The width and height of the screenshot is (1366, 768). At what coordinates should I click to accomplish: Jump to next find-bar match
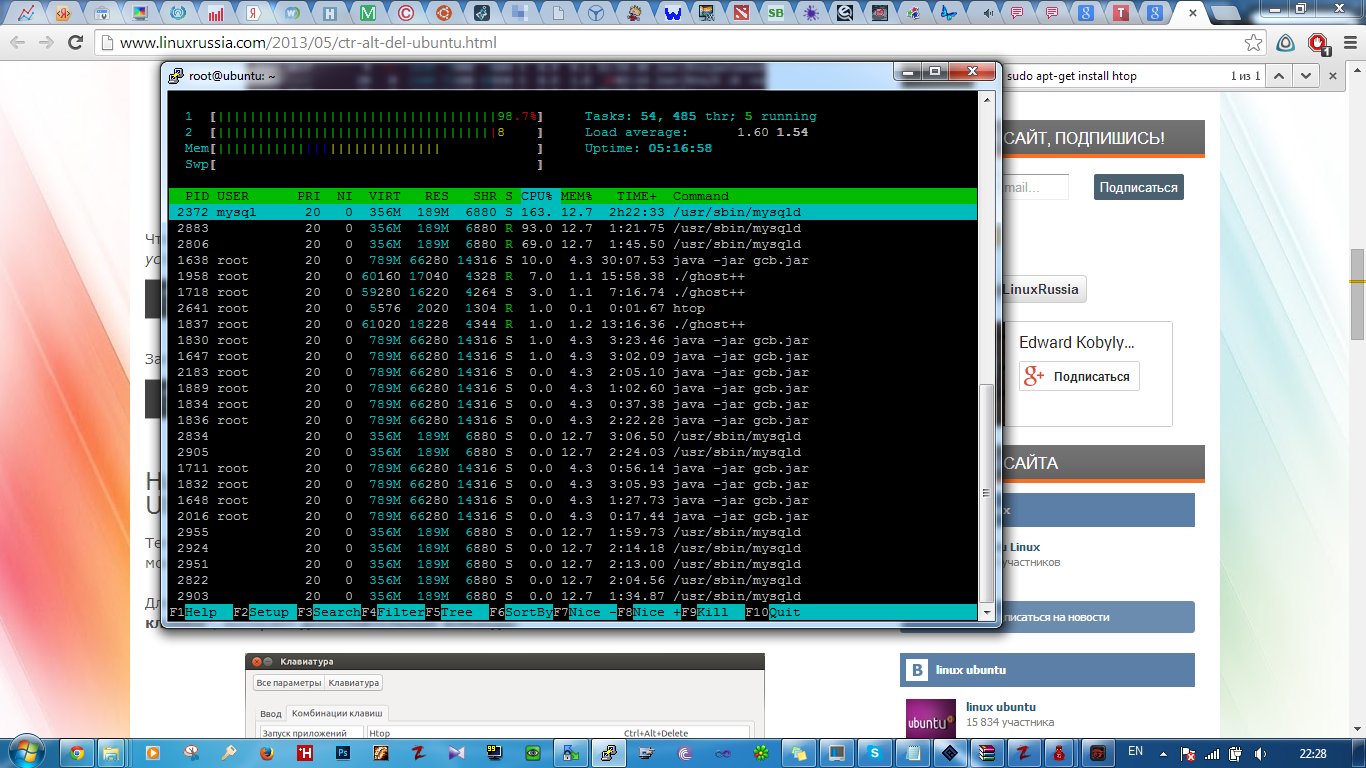tap(1305, 76)
